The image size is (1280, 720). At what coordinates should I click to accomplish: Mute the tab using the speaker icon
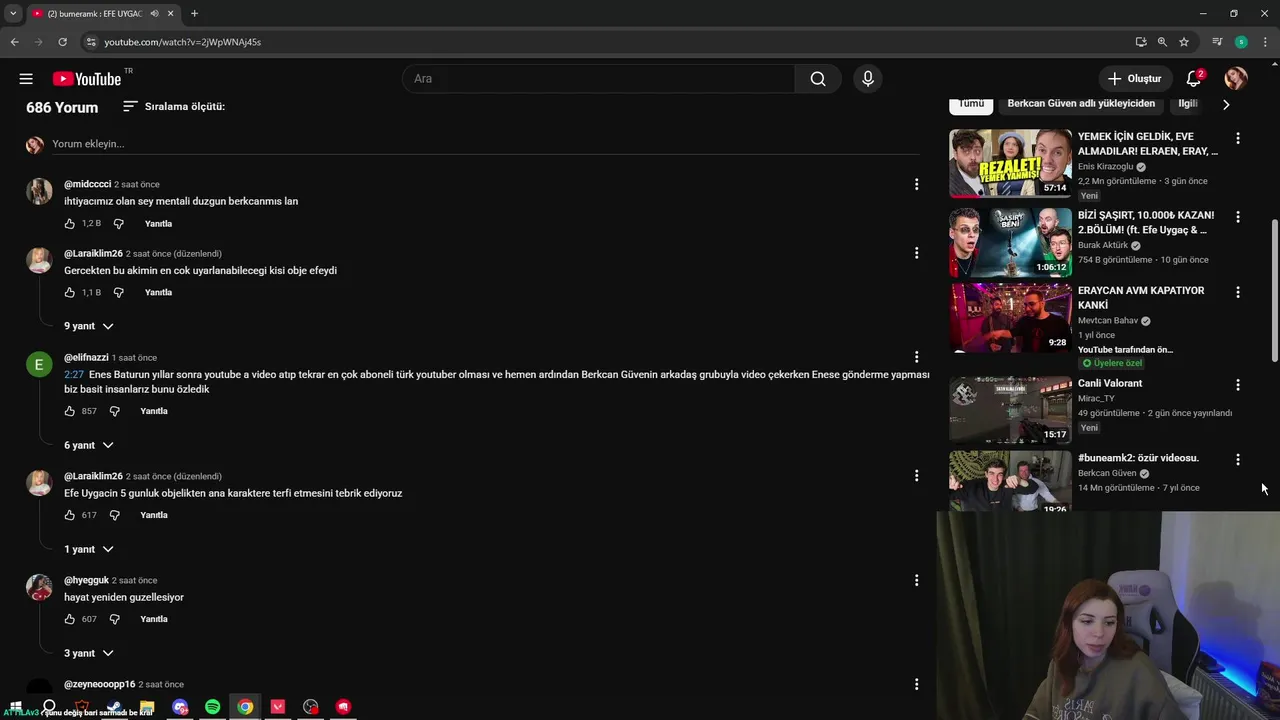[155, 13]
